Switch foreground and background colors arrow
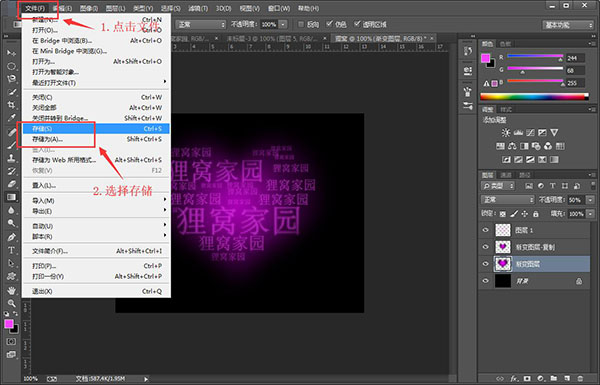The width and height of the screenshot is (600, 385). tap(15, 314)
